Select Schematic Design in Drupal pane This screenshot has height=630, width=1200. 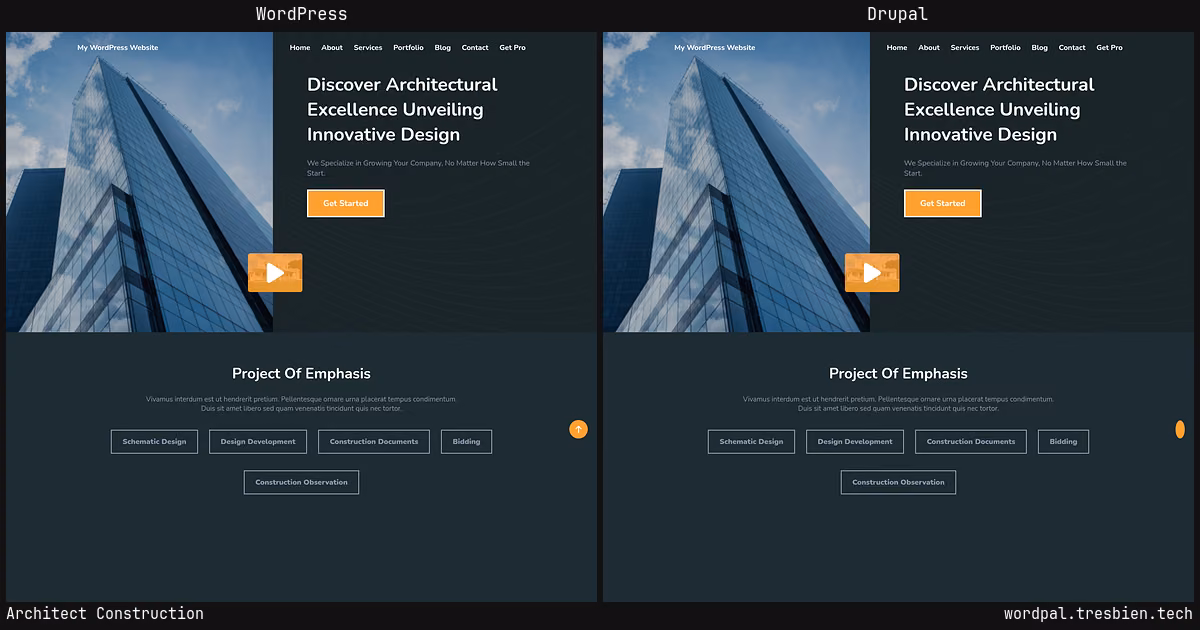[751, 441]
